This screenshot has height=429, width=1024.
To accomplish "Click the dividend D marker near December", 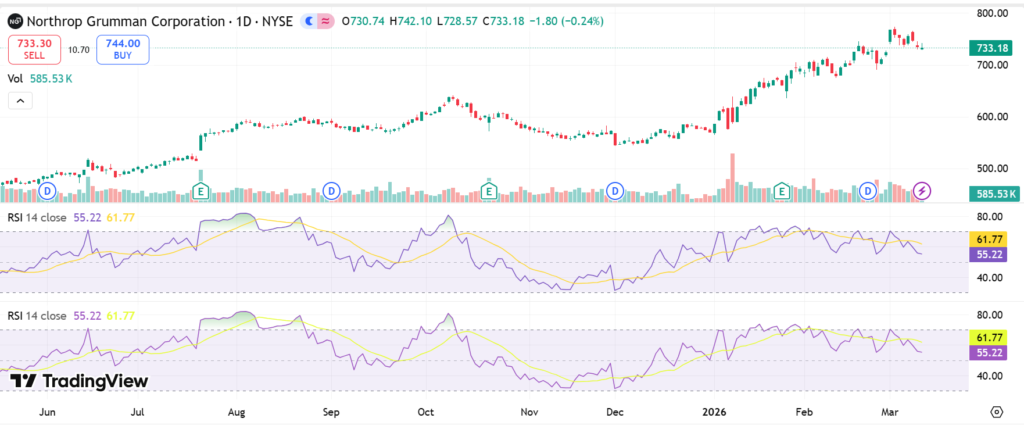I will pyautogui.click(x=616, y=190).
